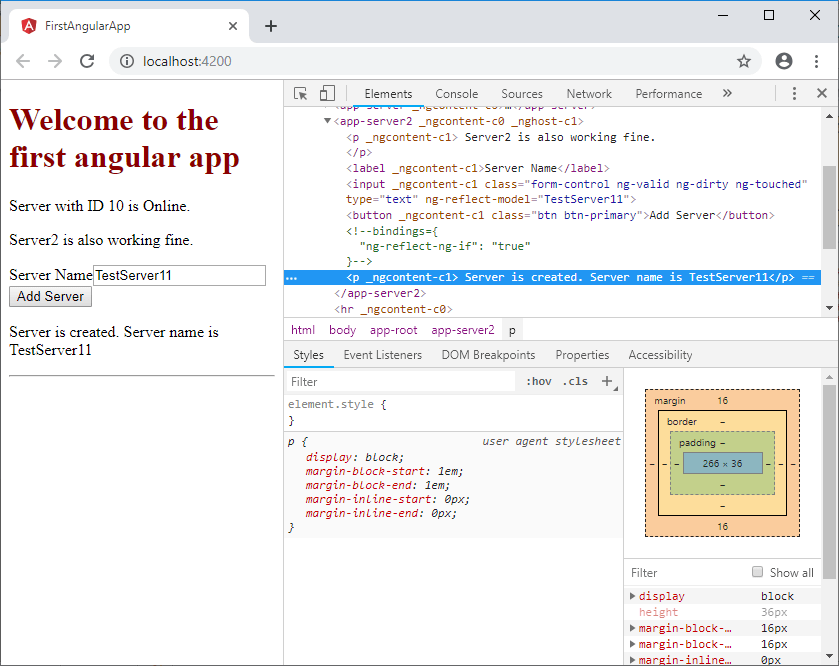View site information icon in address bar
Image resolution: width=839 pixels, height=666 pixels.
127,61
